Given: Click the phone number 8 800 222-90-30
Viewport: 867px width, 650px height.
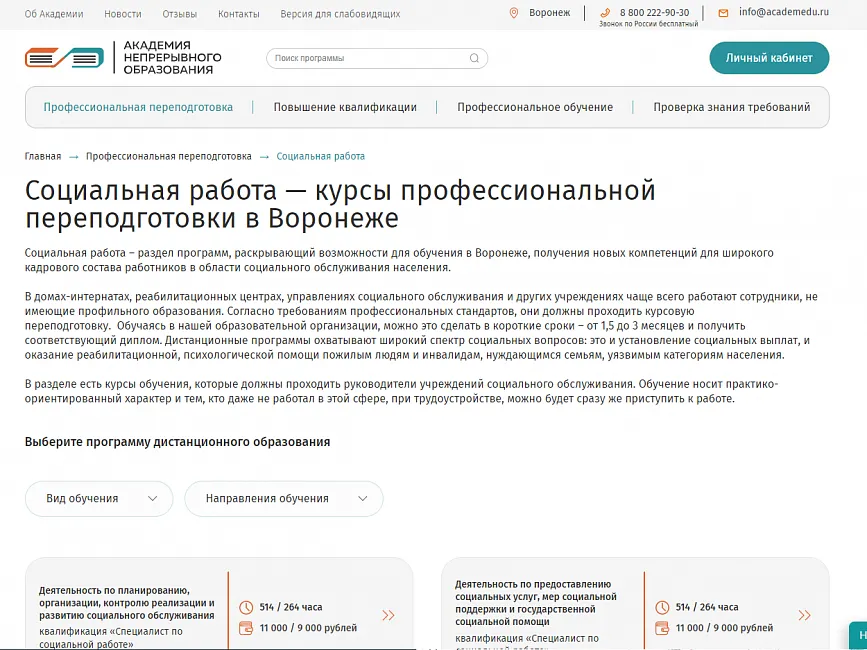Looking at the screenshot, I should 655,13.
